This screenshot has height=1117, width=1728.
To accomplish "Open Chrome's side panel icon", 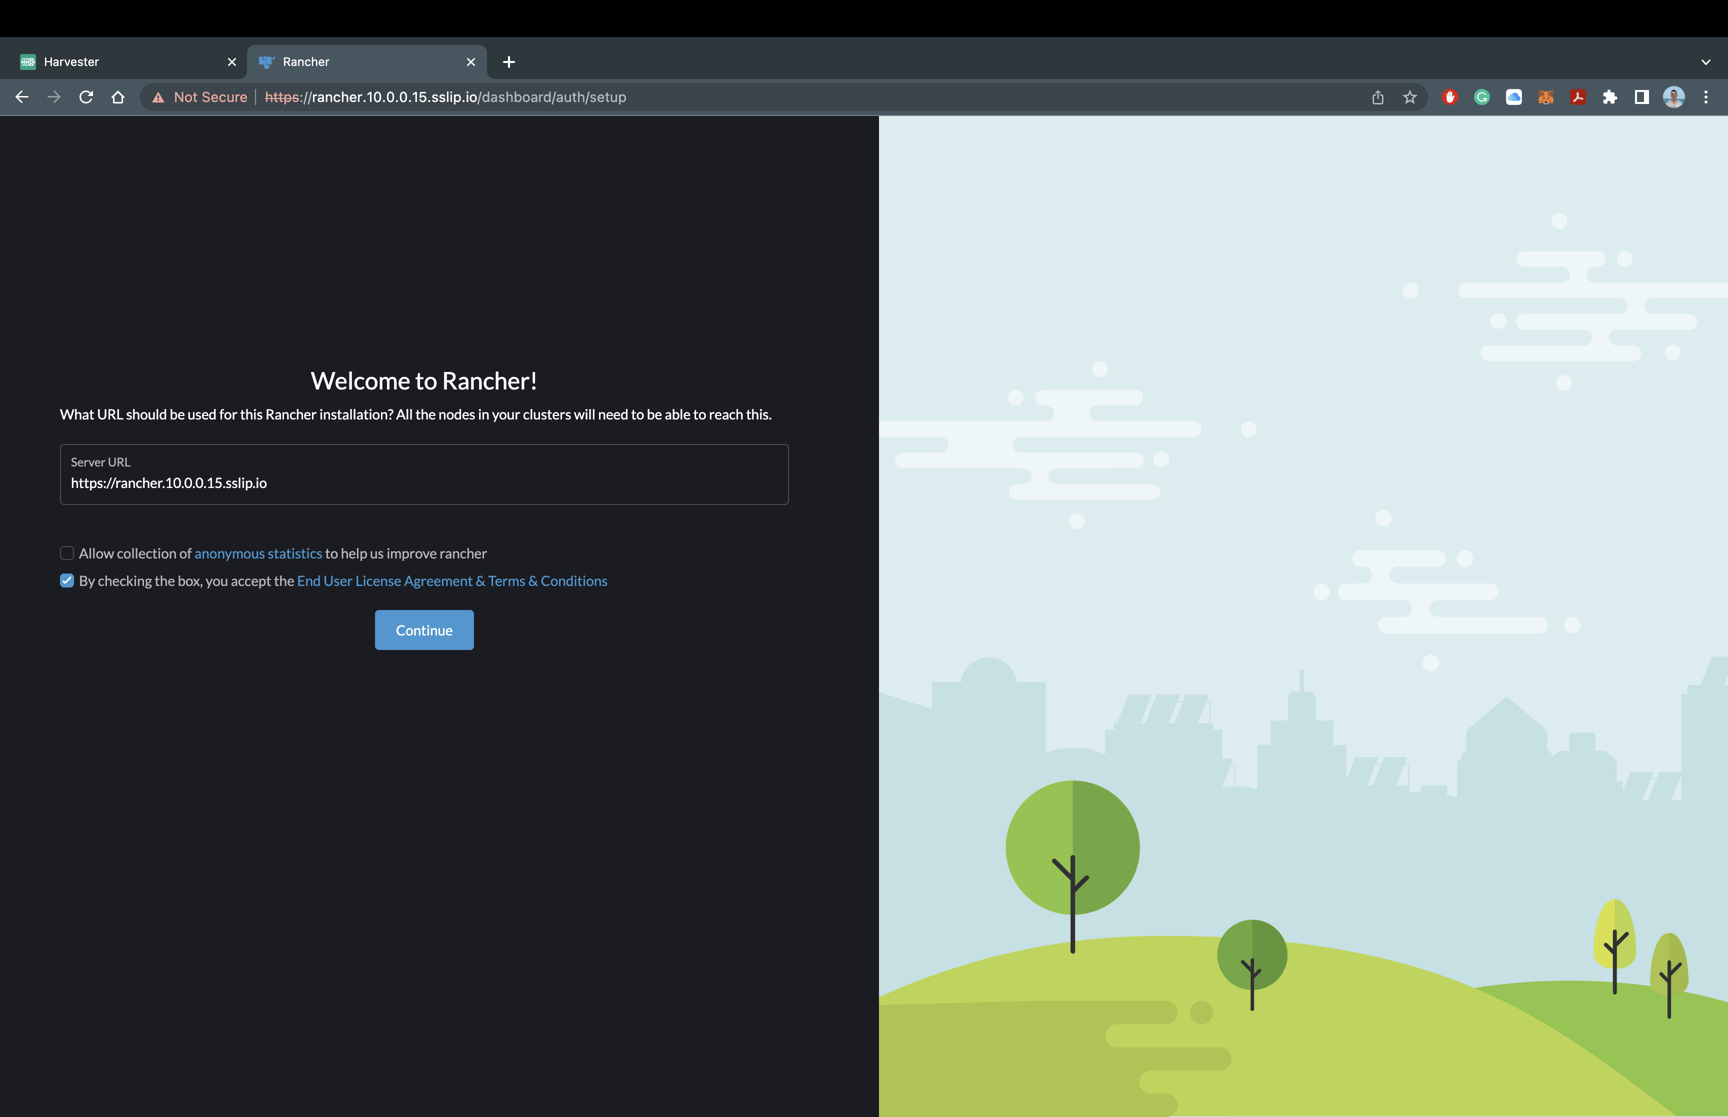I will tap(1641, 97).
